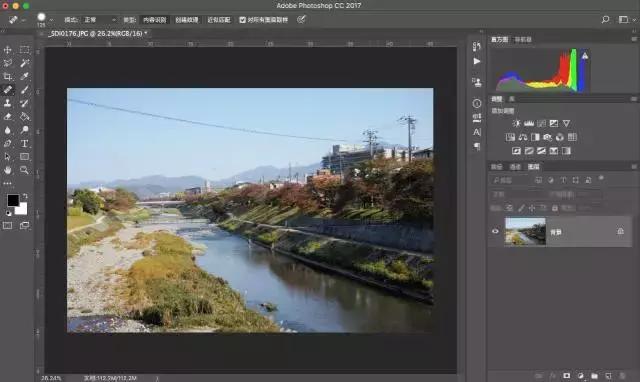Select the Lasso tool
The width and height of the screenshot is (640, 382).
click(x=7, y=63)
